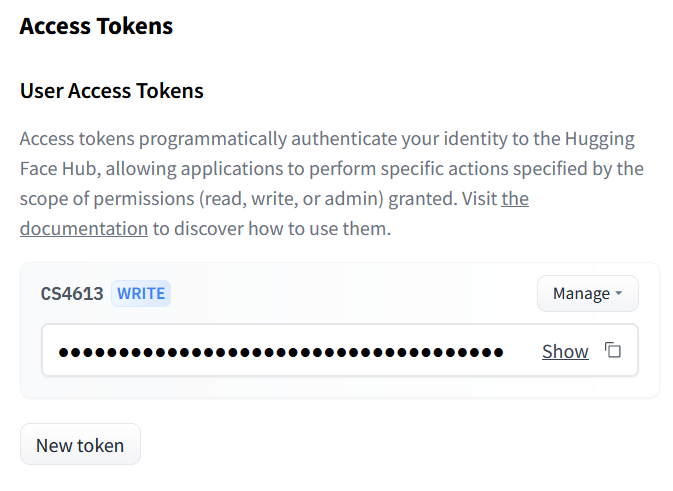Image resolution: width=673 pixels, height=491 pixels.
Task: Reveal the hidden token with Show
Action: tap(565, 351)
